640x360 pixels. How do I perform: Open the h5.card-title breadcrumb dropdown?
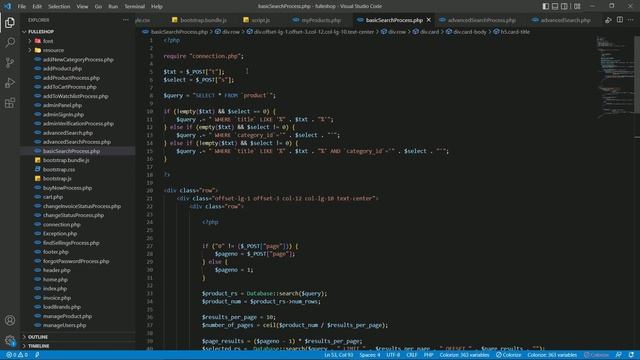click(x=512, y=31)
